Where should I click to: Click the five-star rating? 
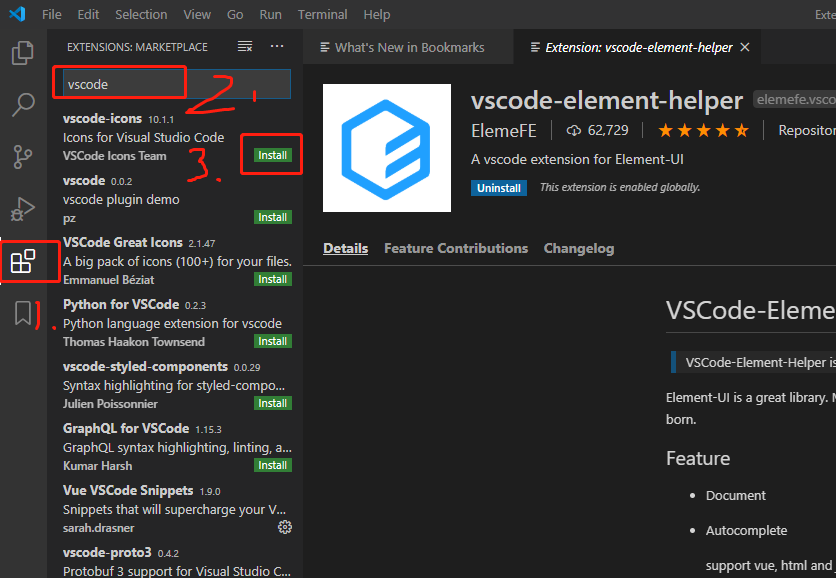pyautogui.click(x=703, y=130)
